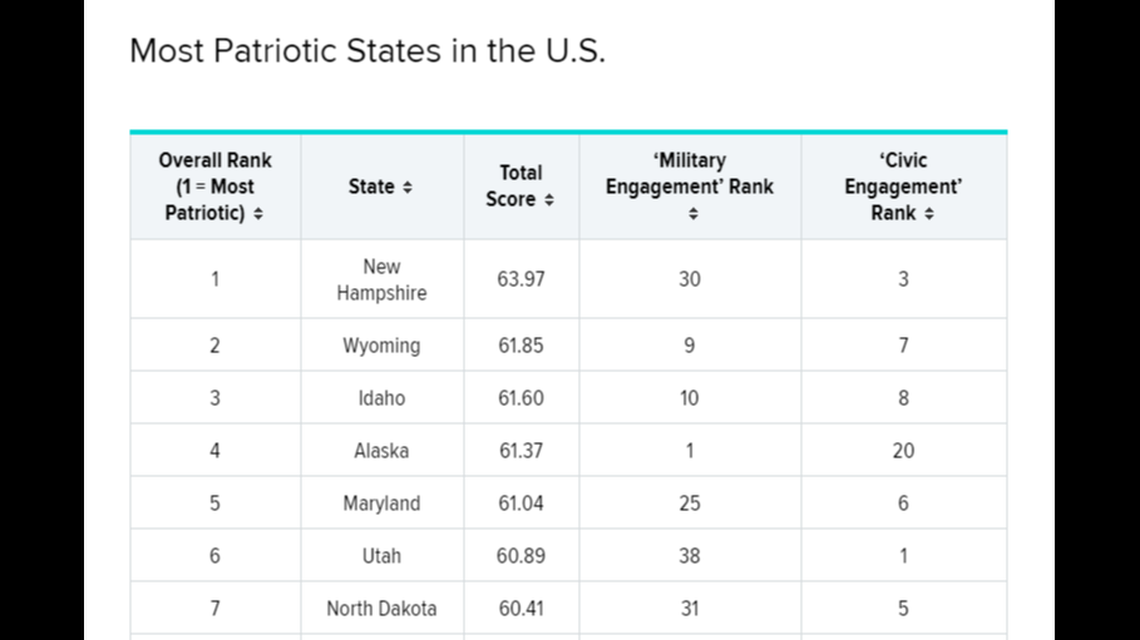The height and width of the screenshot is (640, 1140).
Task: Click the Wyoming state cell
Action: pyautogui.click(x=381, y=346)
